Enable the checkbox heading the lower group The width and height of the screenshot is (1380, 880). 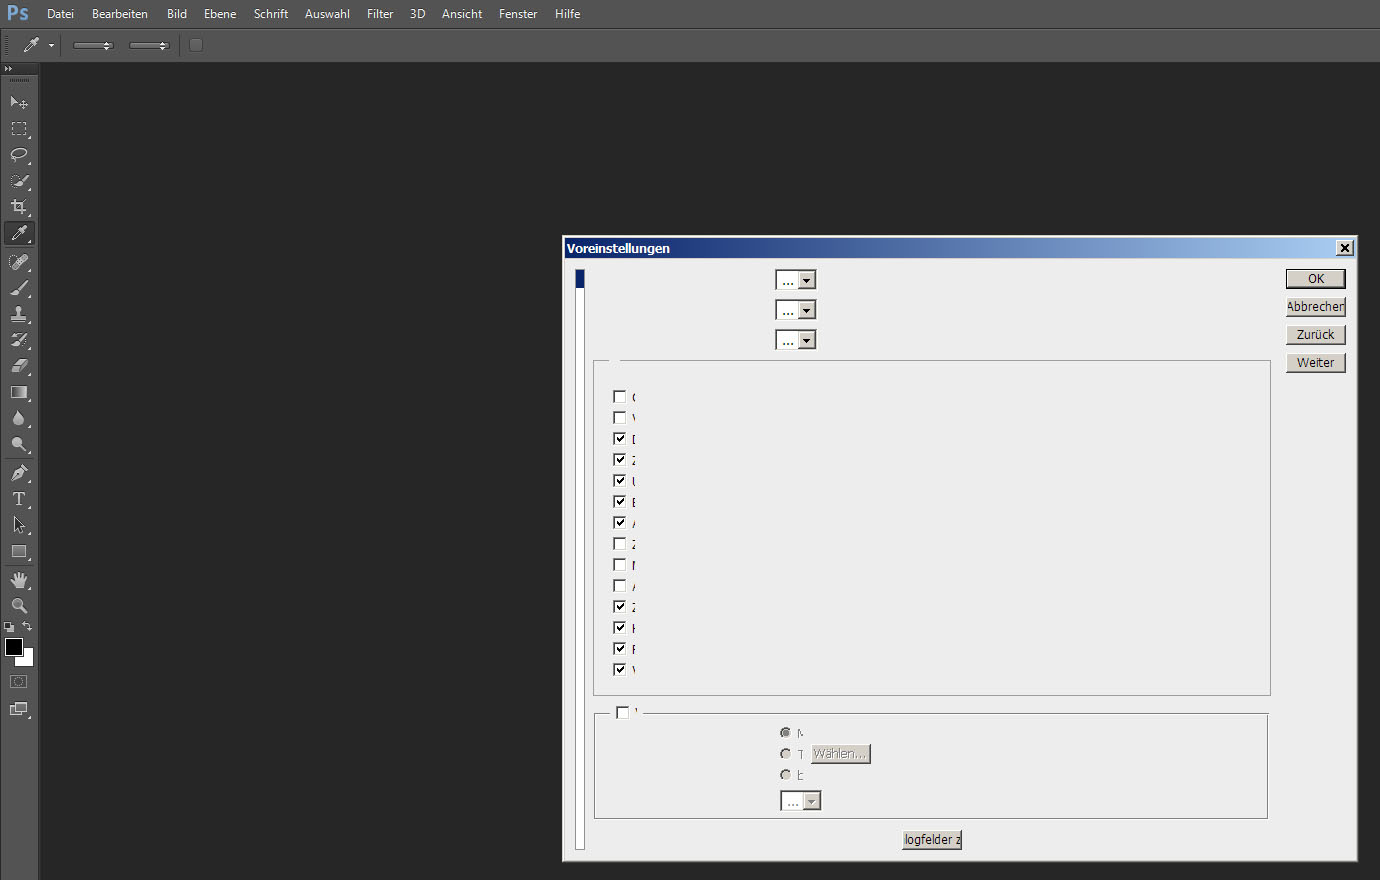tap(623, 713)
